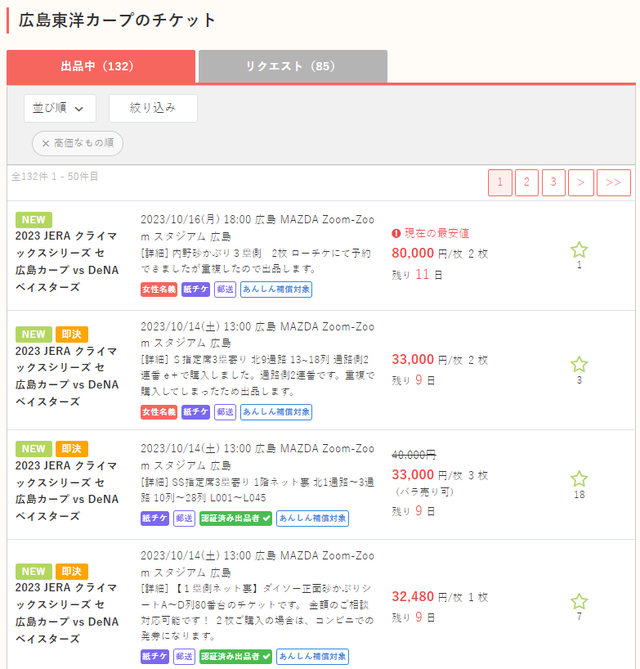The width and height of the screenshot is (640, 669).
Task: Click 女性名義 tag on 80,000 yen listing
Action: click(159, 289)
